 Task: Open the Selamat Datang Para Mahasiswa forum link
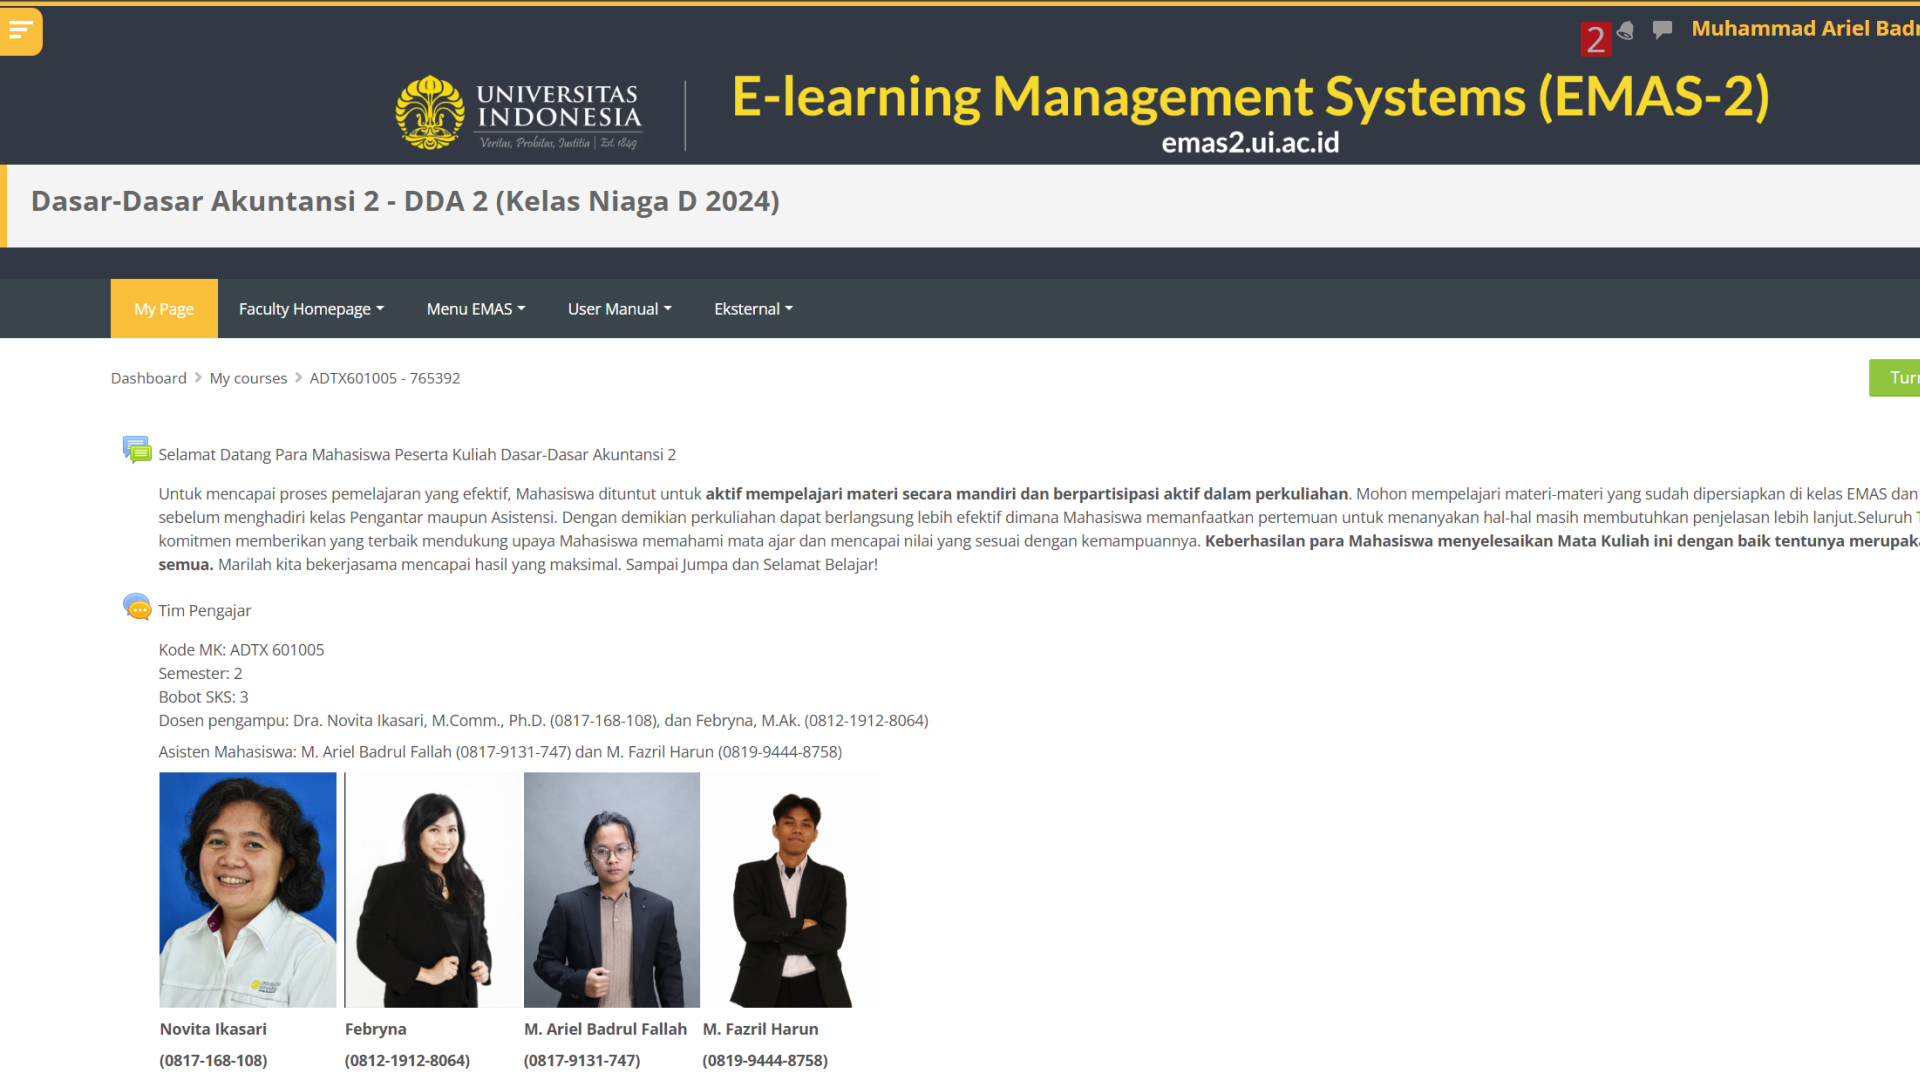tap(417, 455)
